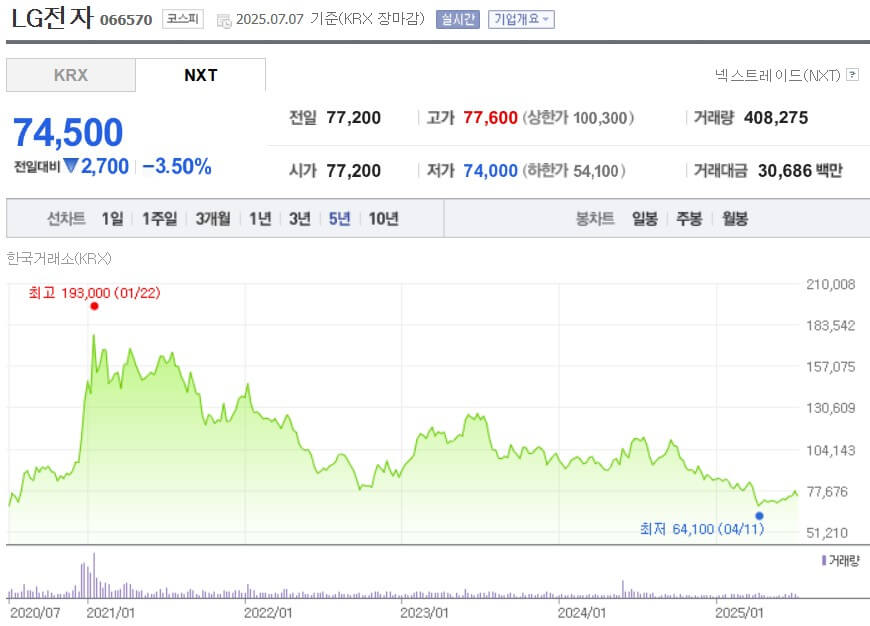Click the red 최고 price marker dot
Screen dimensions: 870x626
(x=94, y=307)
